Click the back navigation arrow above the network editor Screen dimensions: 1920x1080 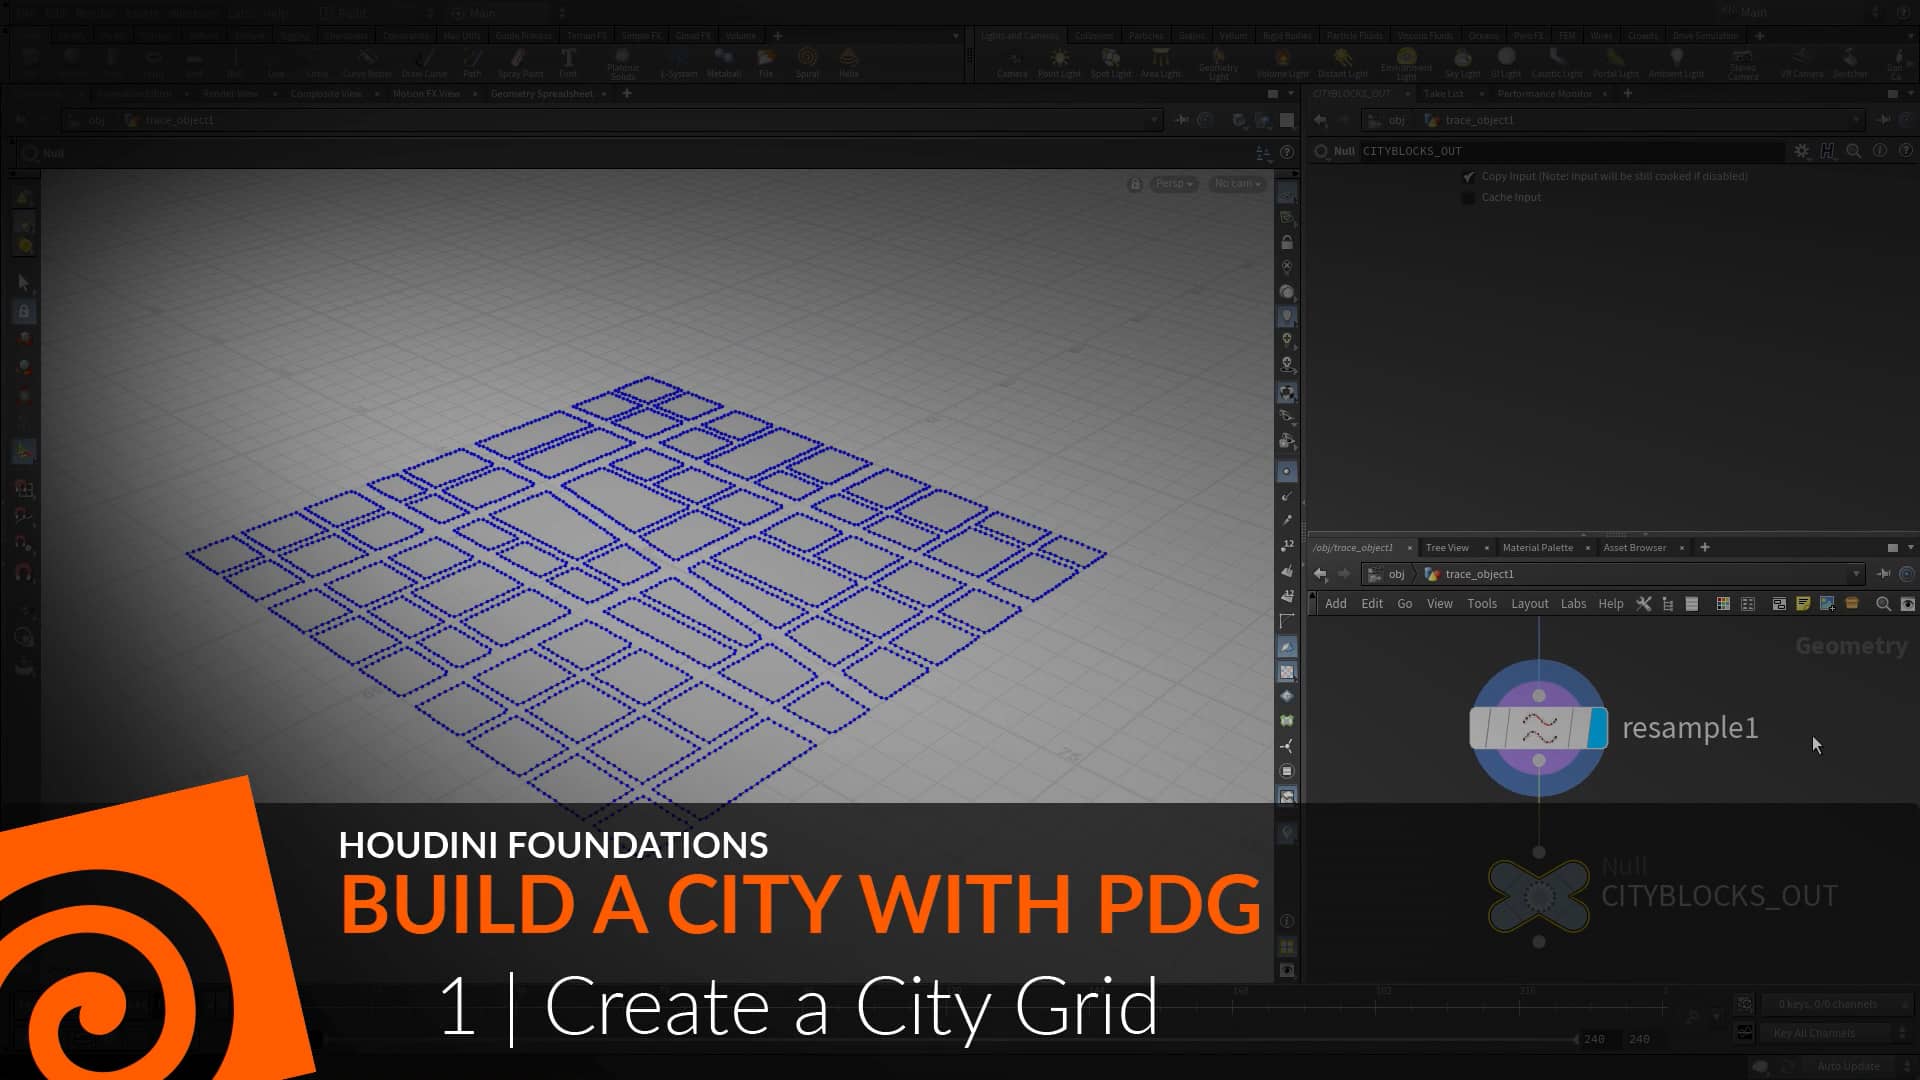(x=1321, y=574)
